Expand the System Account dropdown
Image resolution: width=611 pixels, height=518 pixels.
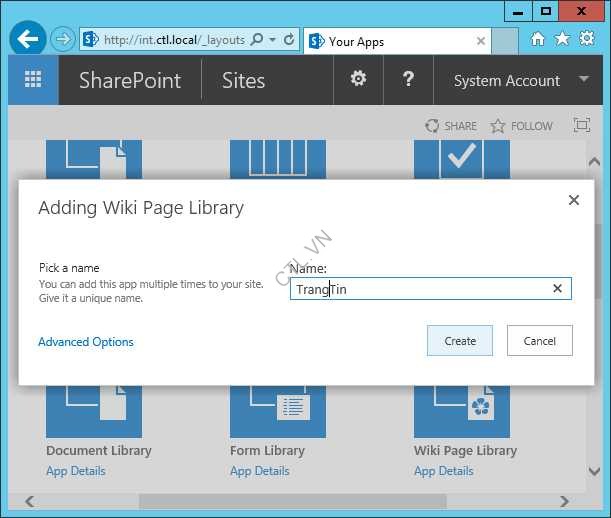(x=584, y=80)
